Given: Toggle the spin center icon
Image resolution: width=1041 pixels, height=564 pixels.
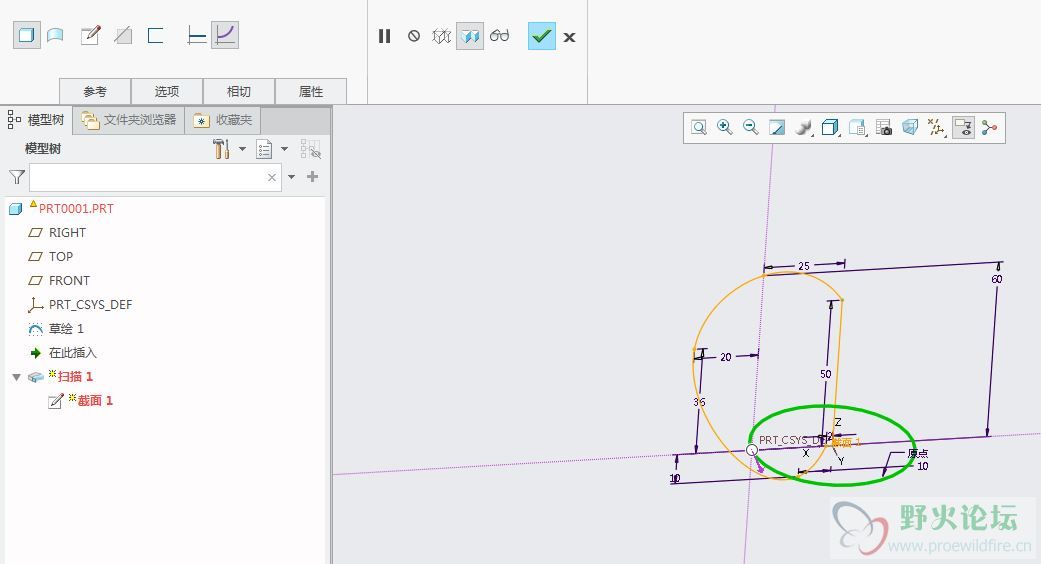Looking at the screenshot, I should click(x=989, y=127).
